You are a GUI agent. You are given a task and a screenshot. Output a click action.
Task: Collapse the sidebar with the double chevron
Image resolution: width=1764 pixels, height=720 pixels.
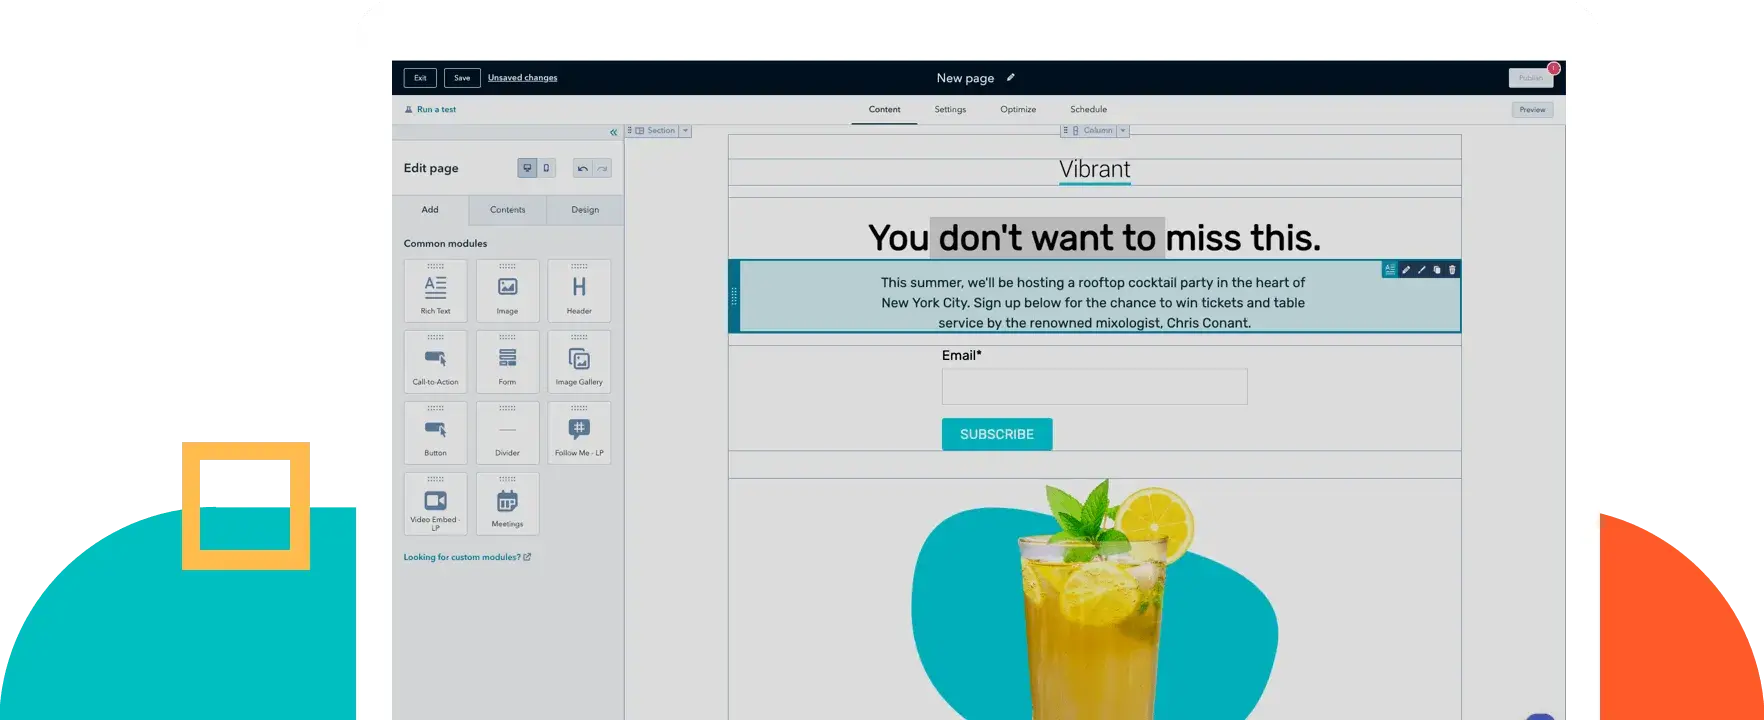click(614, 132)
